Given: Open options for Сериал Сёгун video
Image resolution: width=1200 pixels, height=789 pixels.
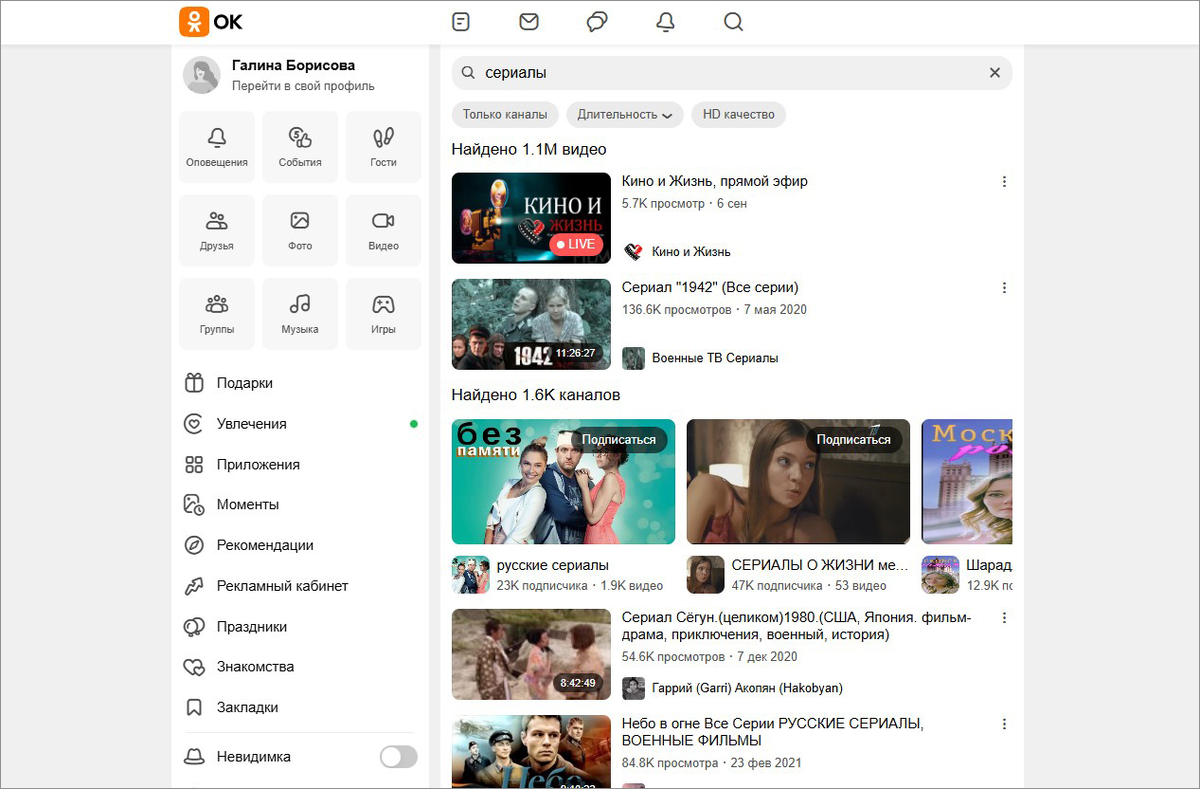Looking at the screenshot, I should point(1004,618).
